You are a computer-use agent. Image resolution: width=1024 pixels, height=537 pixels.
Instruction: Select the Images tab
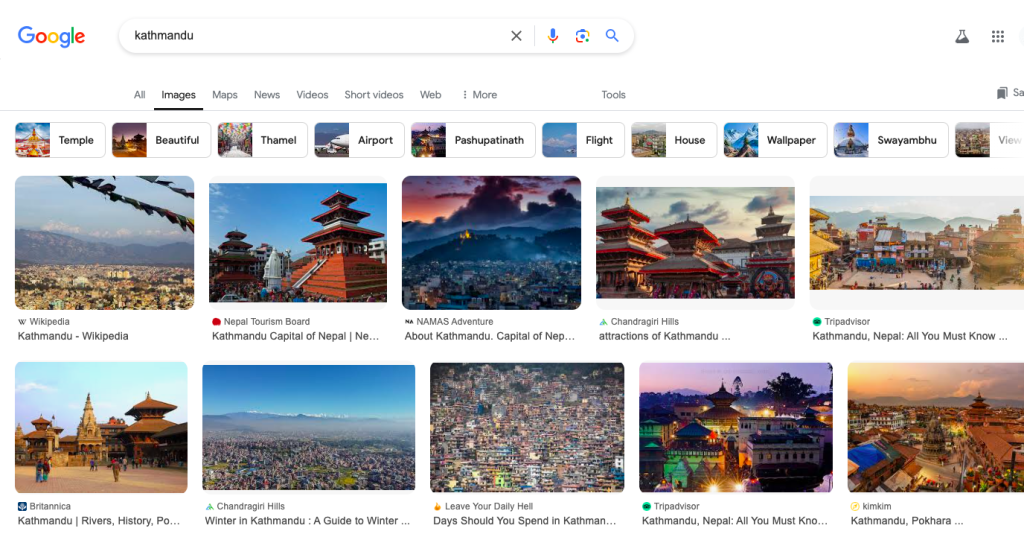click(x=178, y=95)
